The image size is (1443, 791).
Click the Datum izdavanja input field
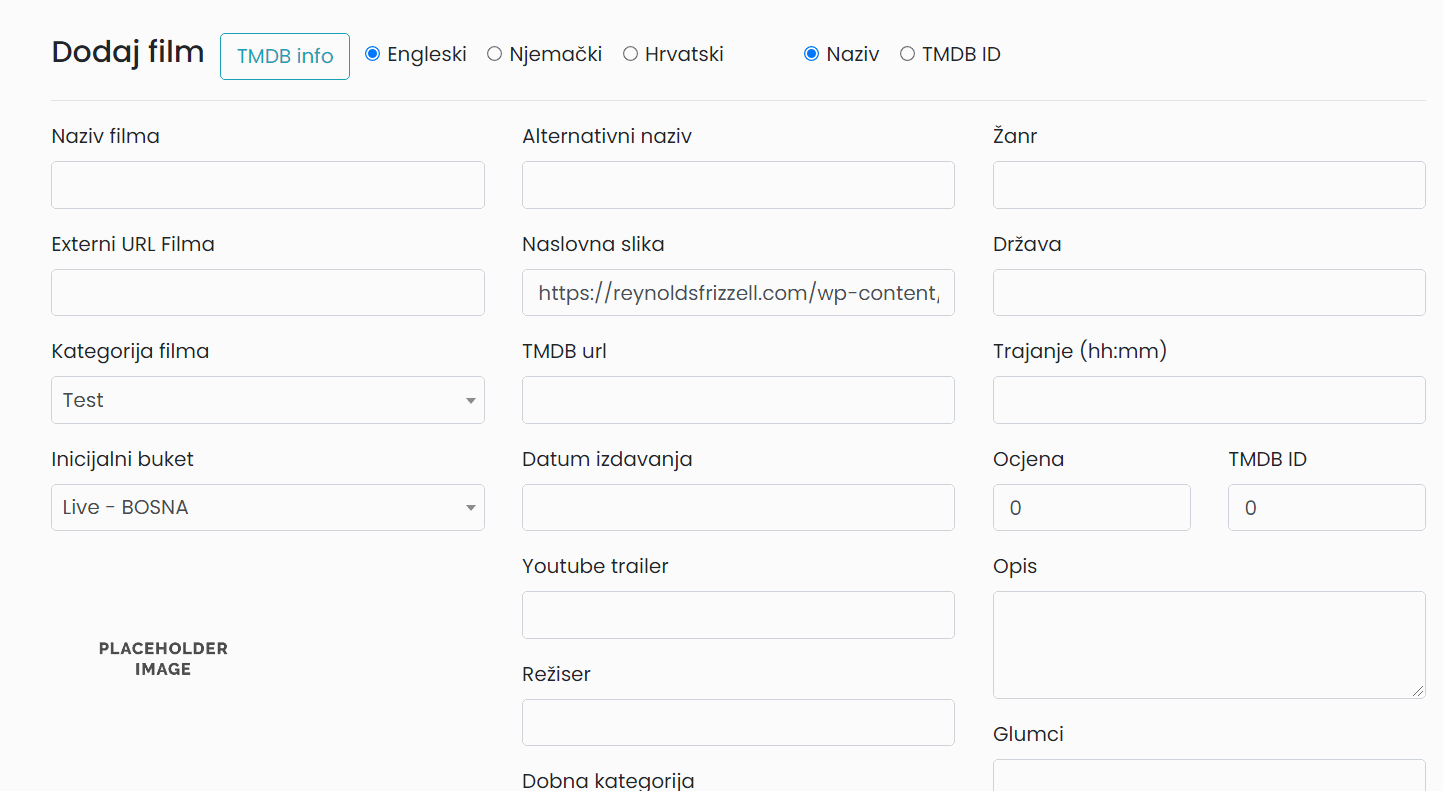click(738, 507)
